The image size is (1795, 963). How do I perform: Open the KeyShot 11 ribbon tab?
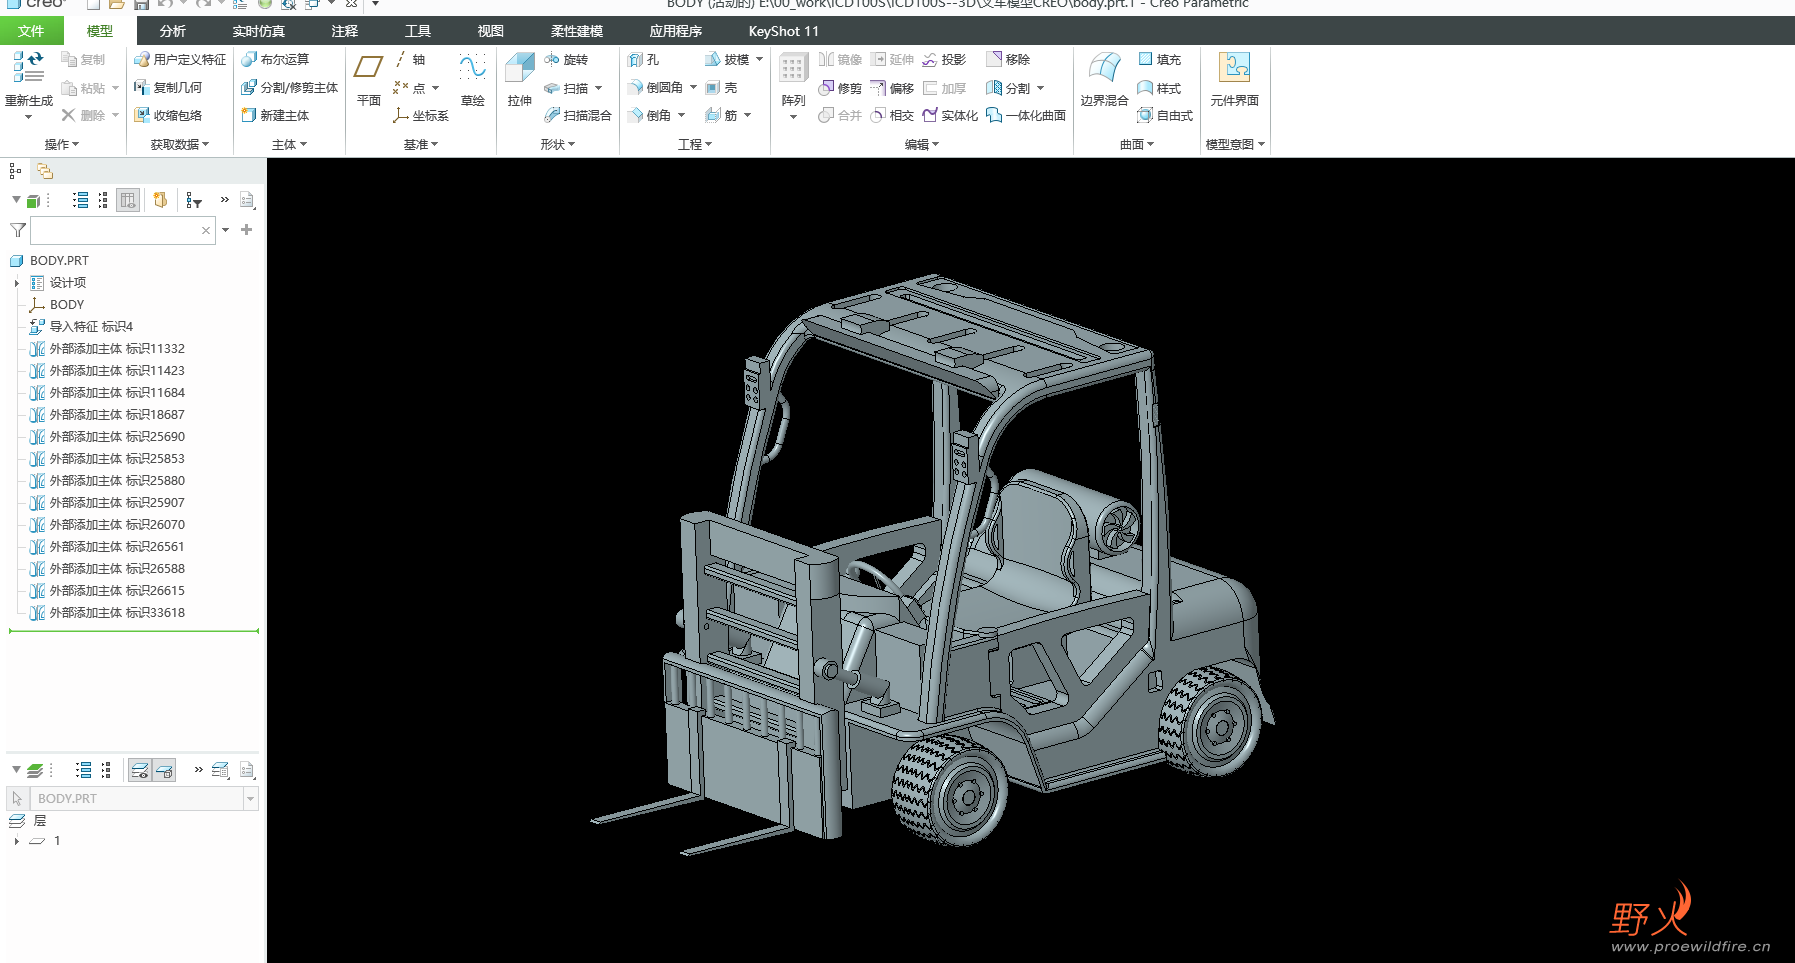[x=784, y=31]
